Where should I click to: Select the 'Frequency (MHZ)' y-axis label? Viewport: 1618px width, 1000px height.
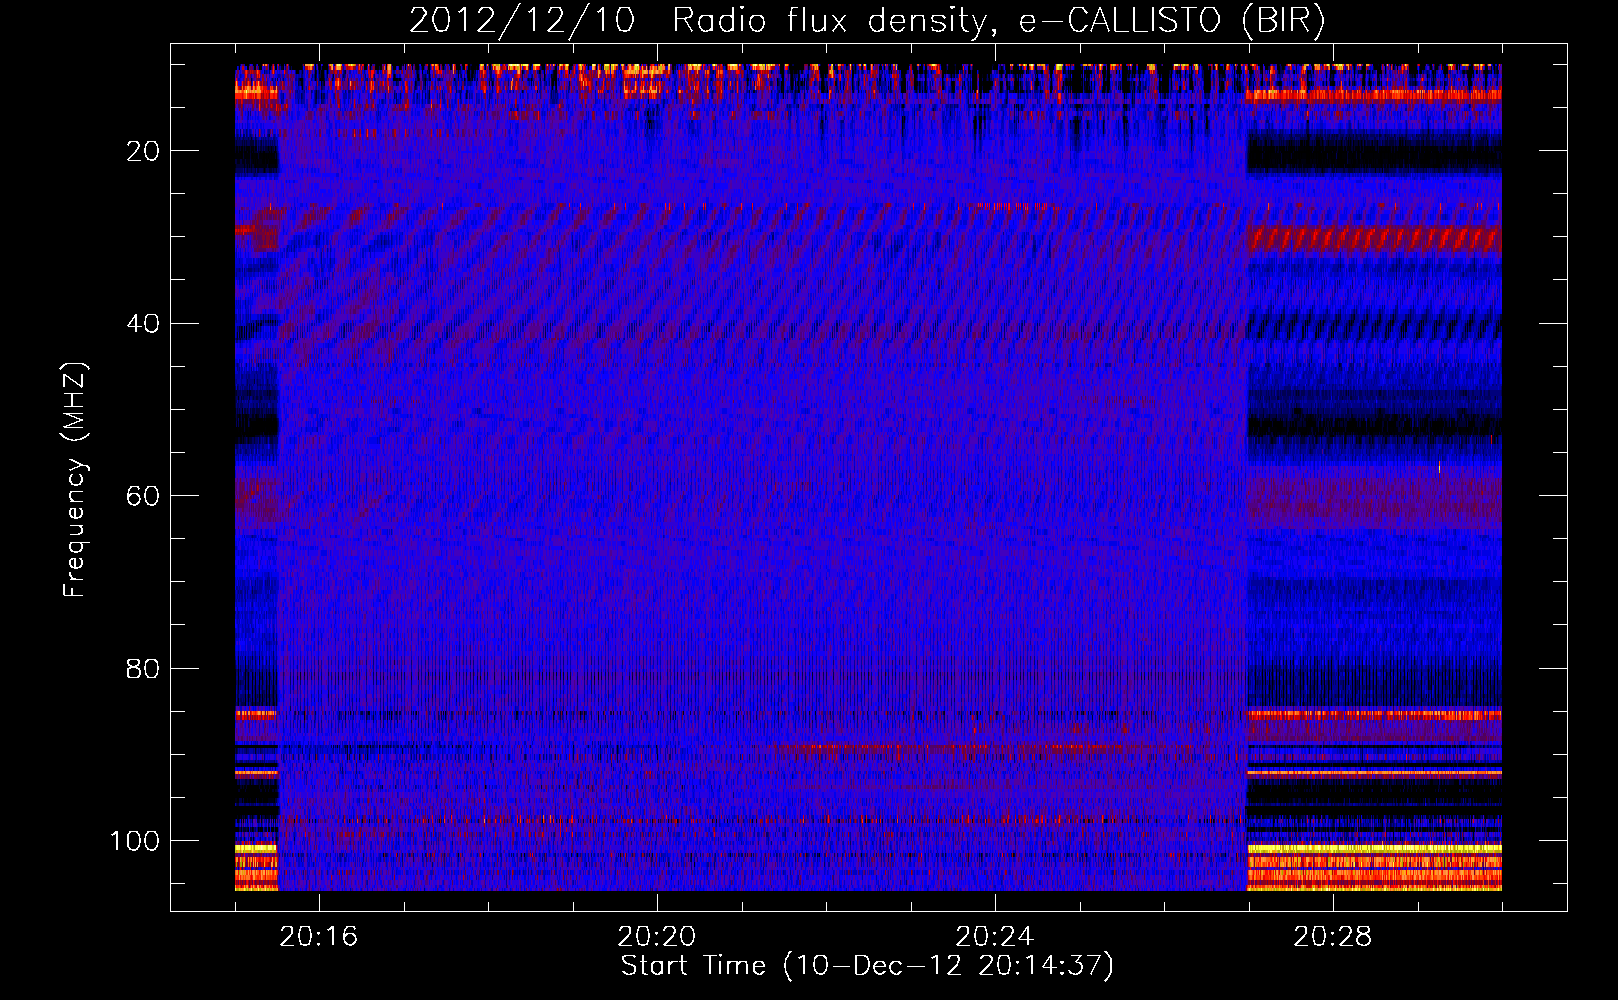[75, 480]
